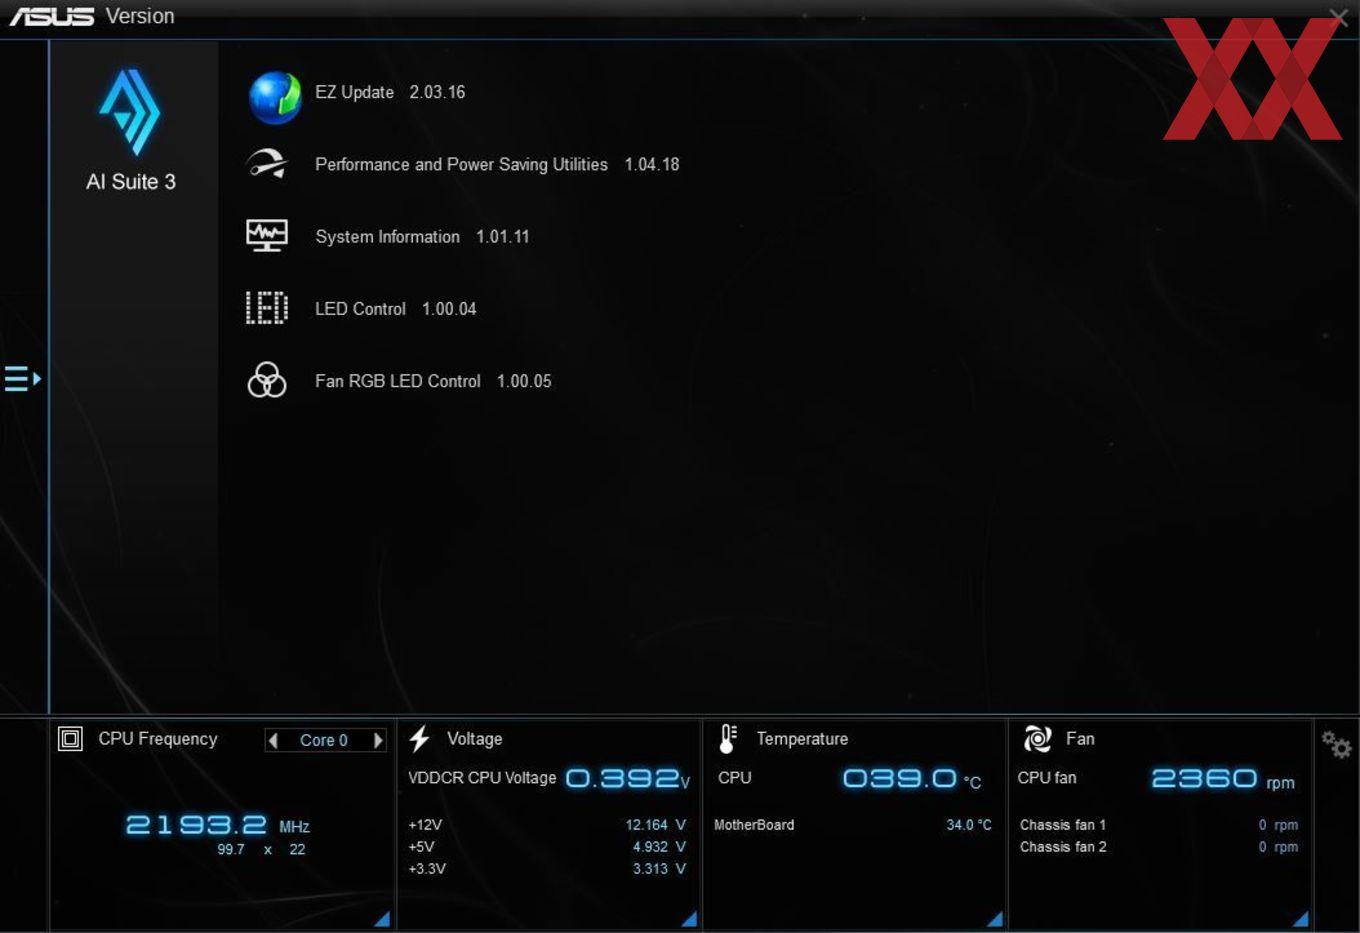Click System Information 1.01.11 text
Screen dimensions: 1360x933
(x=422, y=237)
